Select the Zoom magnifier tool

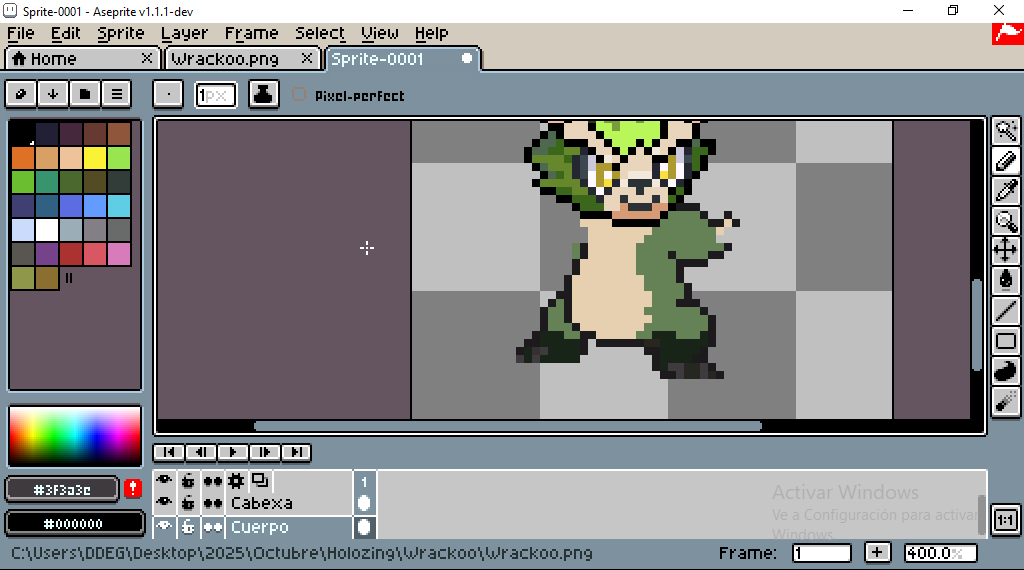pyautogui.click(x=1006, y=221)
